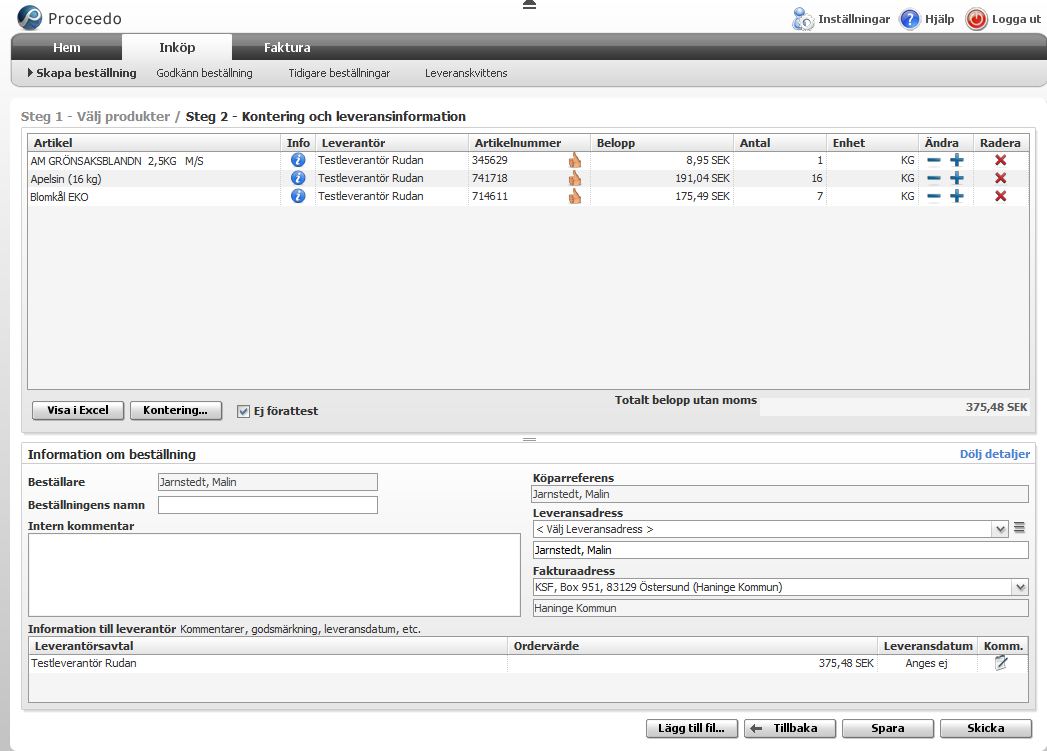Click Kontering... button

[x=176, y=410]
